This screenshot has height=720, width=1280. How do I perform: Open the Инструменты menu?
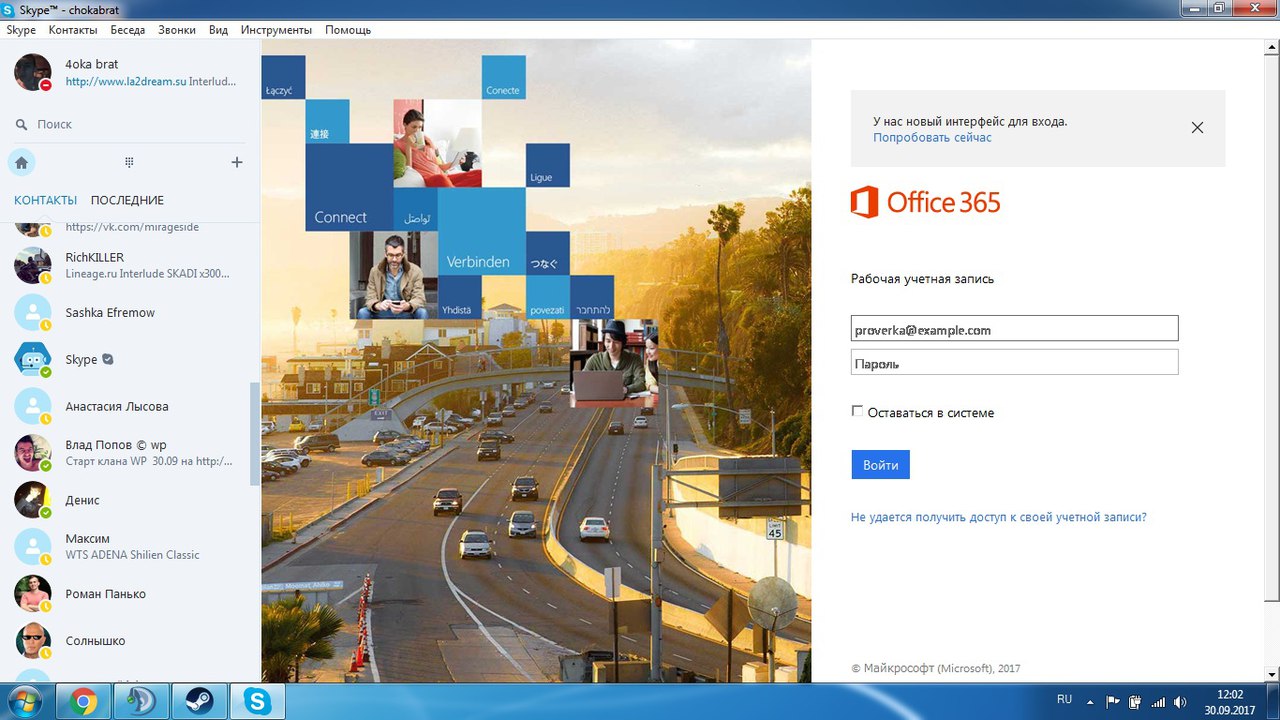point(276,30)
